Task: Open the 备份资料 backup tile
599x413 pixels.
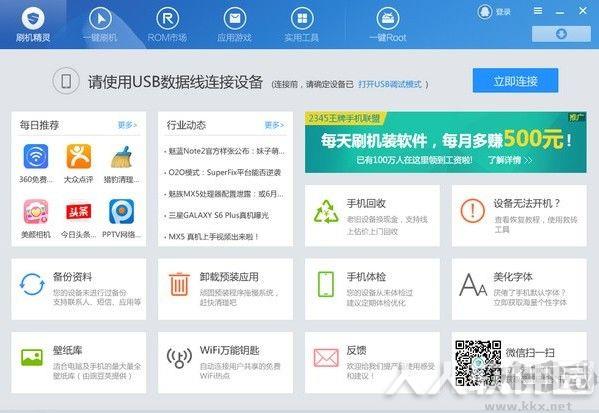Action: coord(79,289)
